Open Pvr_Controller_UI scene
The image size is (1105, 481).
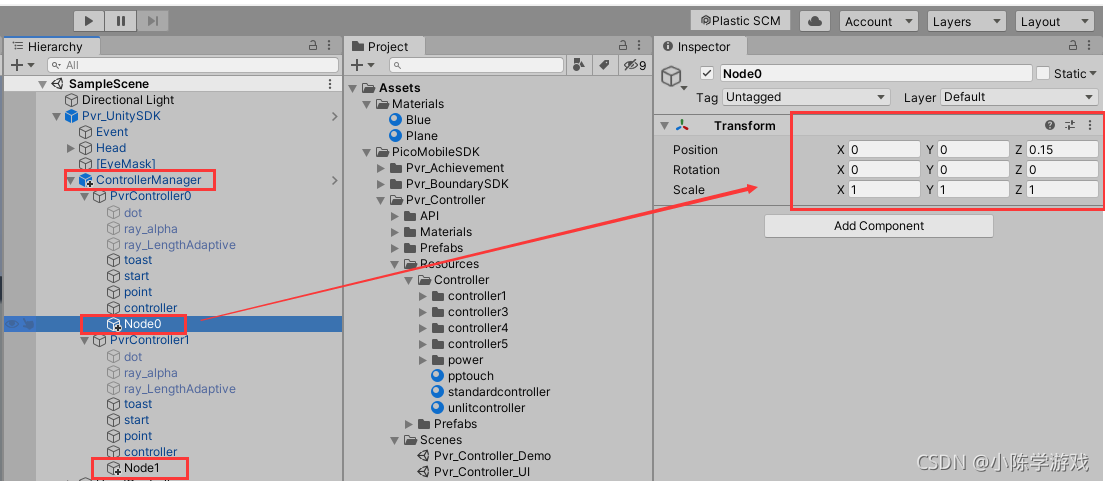(482, 472)
